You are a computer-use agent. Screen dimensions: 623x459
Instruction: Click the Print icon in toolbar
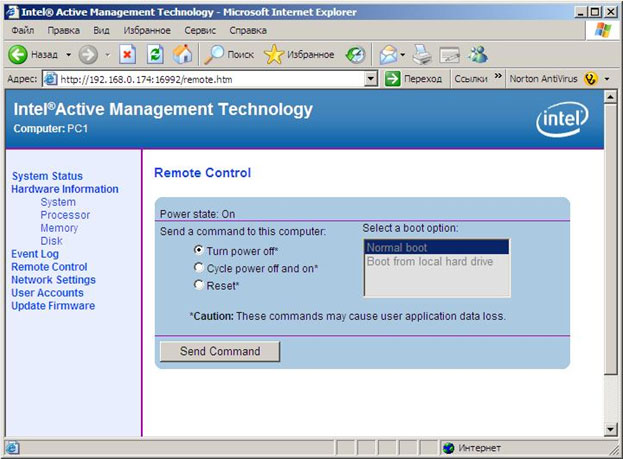point(422,54)
